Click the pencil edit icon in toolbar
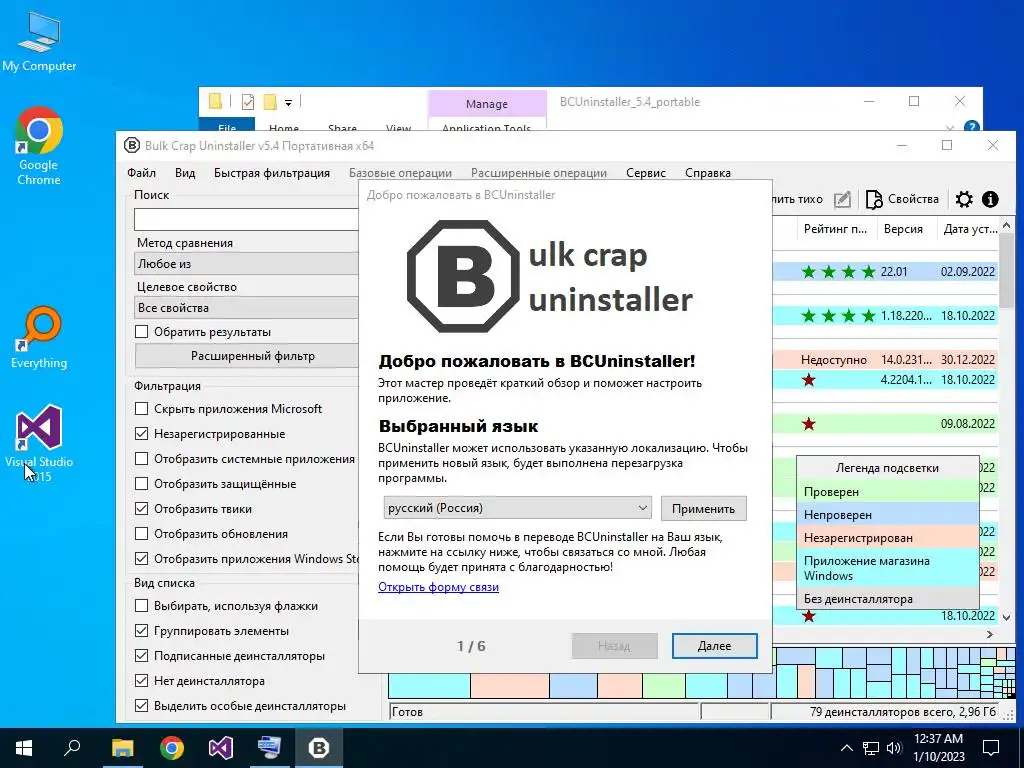The image size is (1024, 768). [842, 199]
